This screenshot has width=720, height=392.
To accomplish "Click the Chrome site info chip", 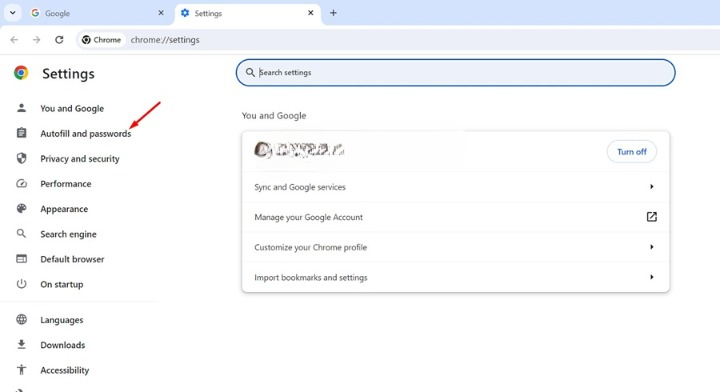I will pos(101,40).
